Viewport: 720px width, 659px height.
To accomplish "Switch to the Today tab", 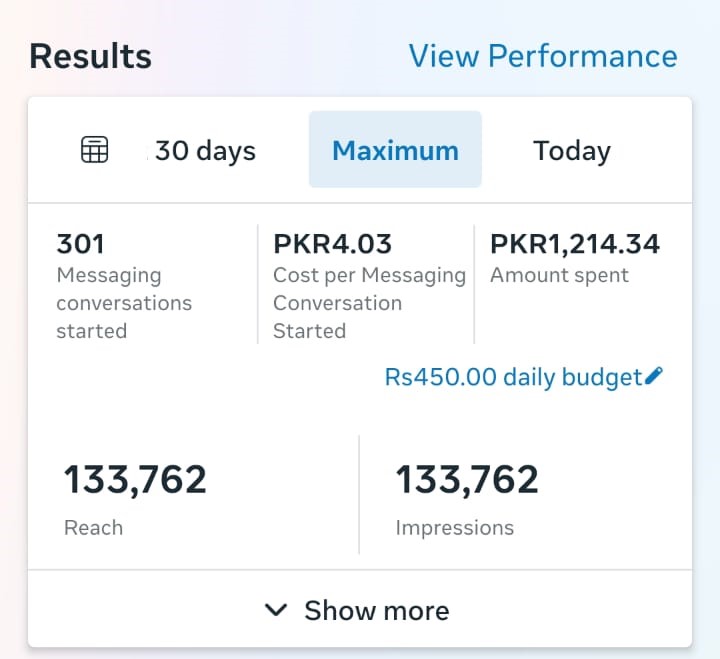I will click(x=571, y=151).
